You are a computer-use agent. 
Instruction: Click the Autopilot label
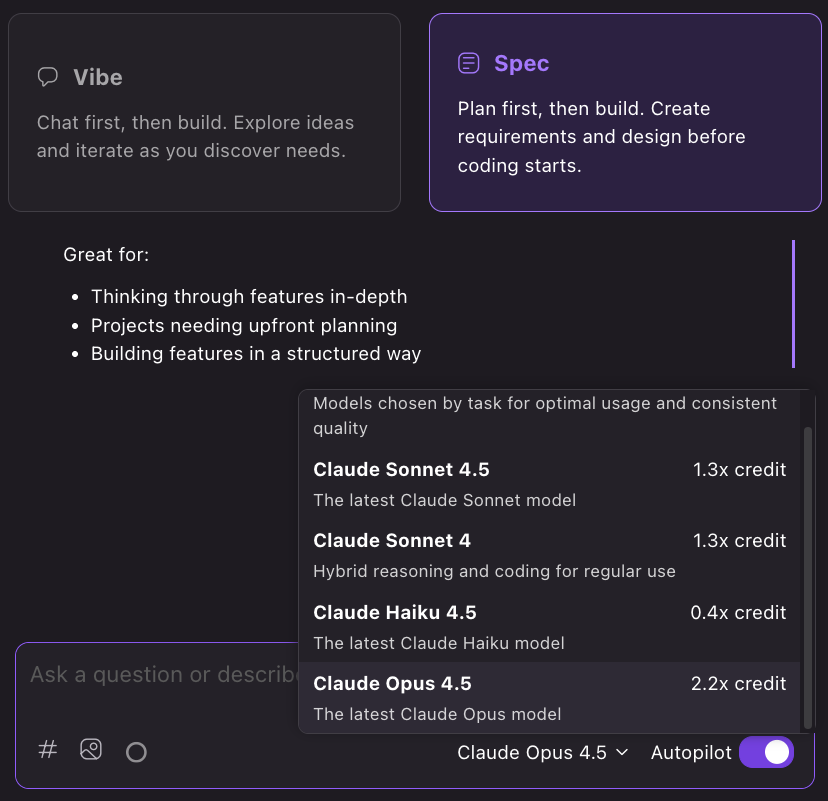point(691,752)
